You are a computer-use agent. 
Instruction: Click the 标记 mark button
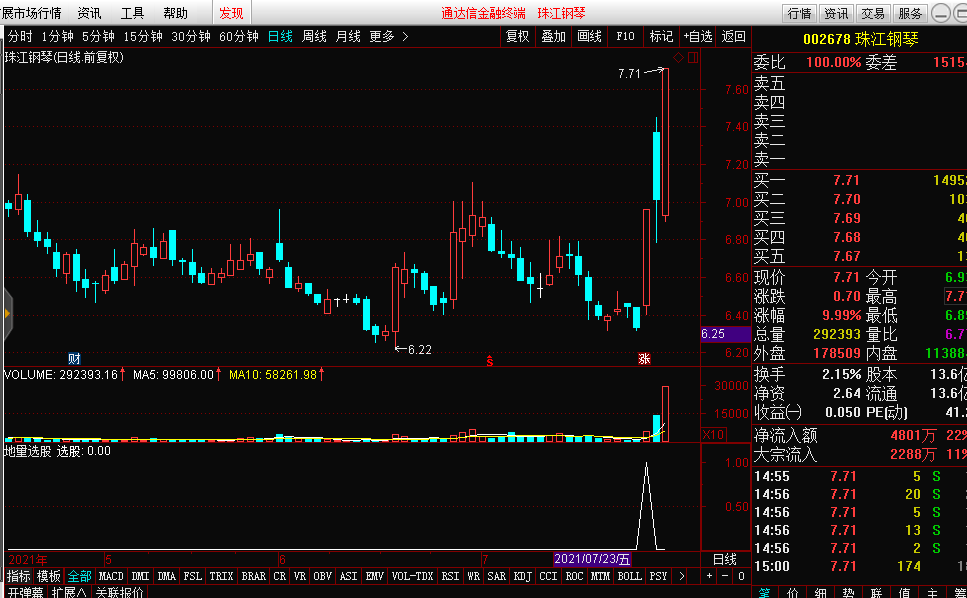pyautogui.click(x=661, y=37)
